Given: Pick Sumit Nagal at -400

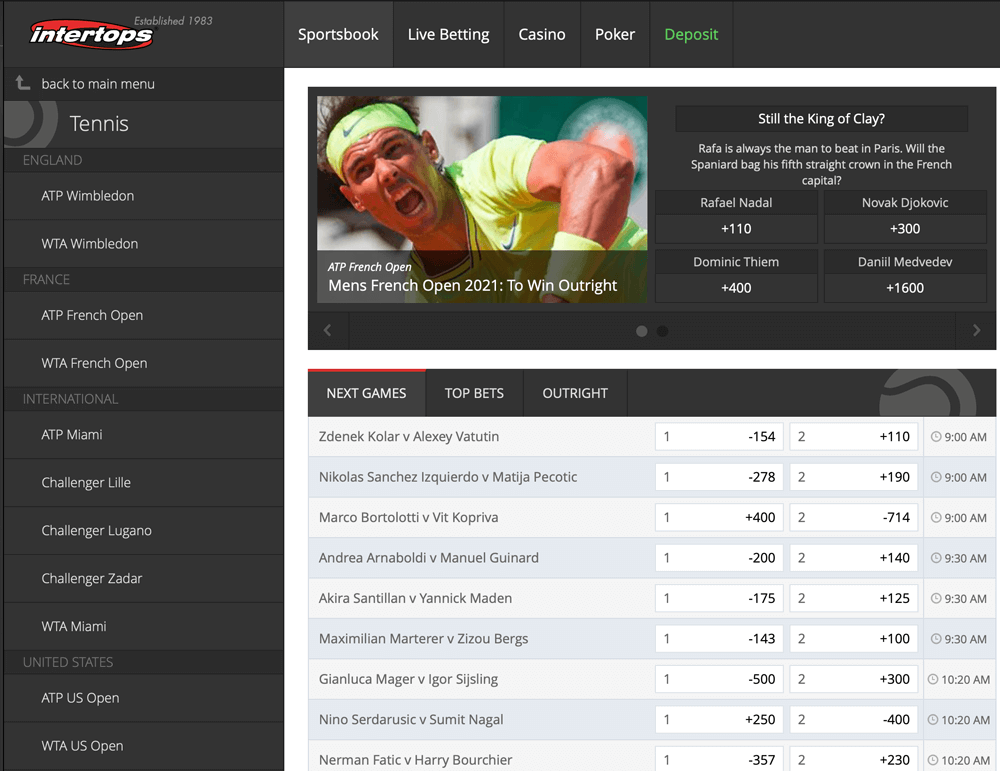Looking at the screenshot, I should (x=854, y=719).
